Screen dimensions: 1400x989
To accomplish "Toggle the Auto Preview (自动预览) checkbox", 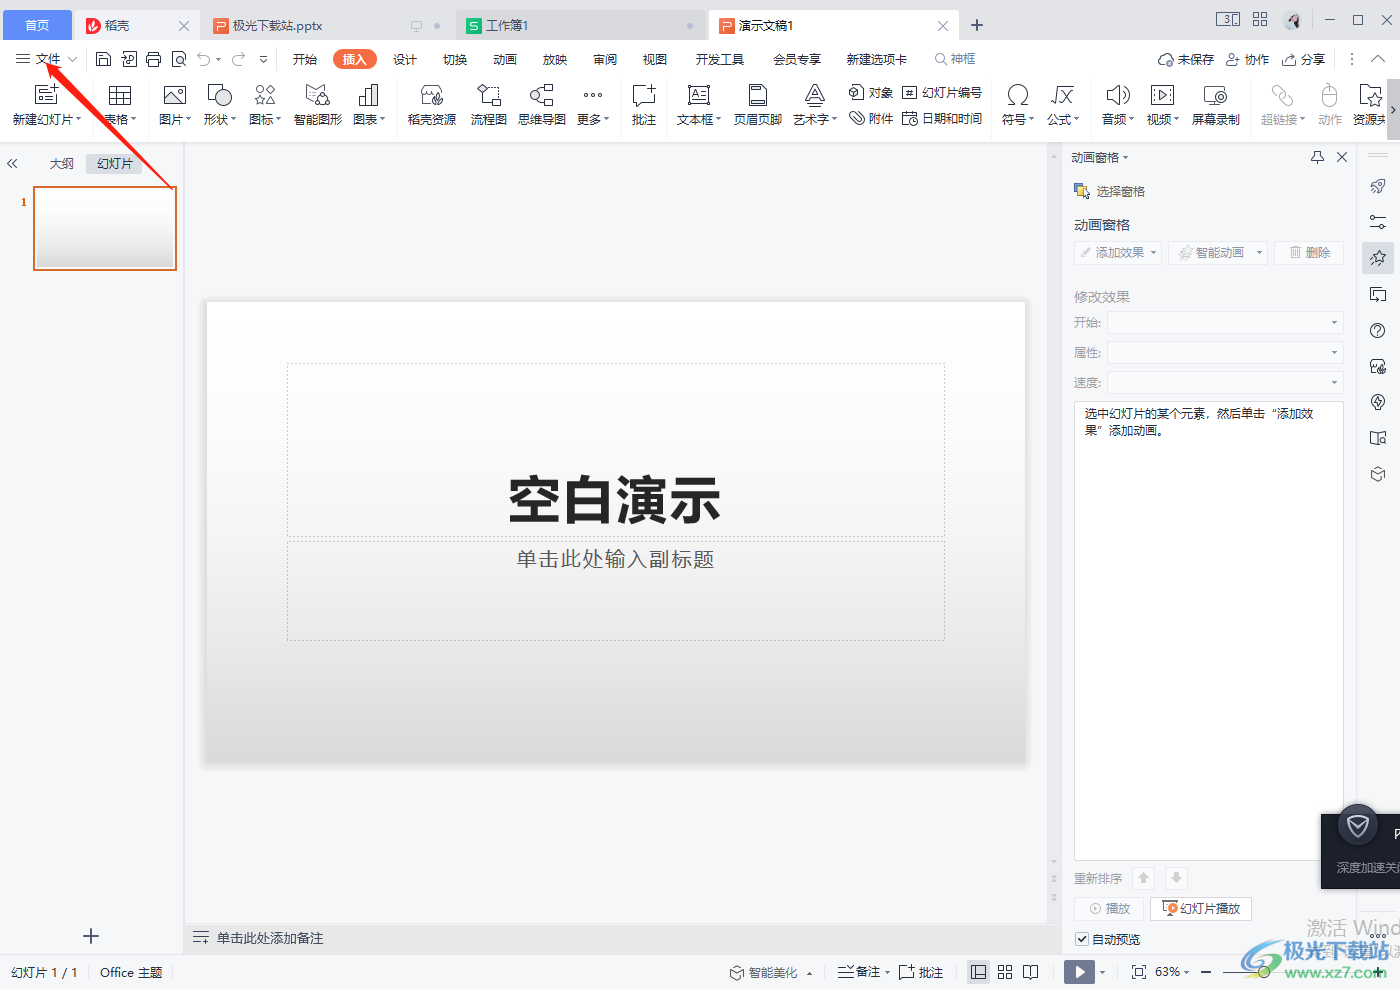I will tap(1082, 939).
